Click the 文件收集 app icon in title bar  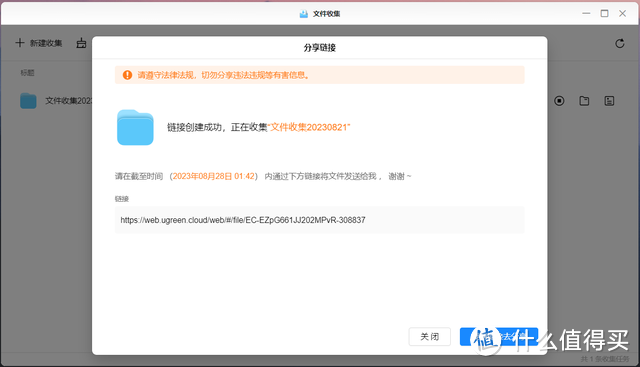pyautogui.click(x=304, y=14)
